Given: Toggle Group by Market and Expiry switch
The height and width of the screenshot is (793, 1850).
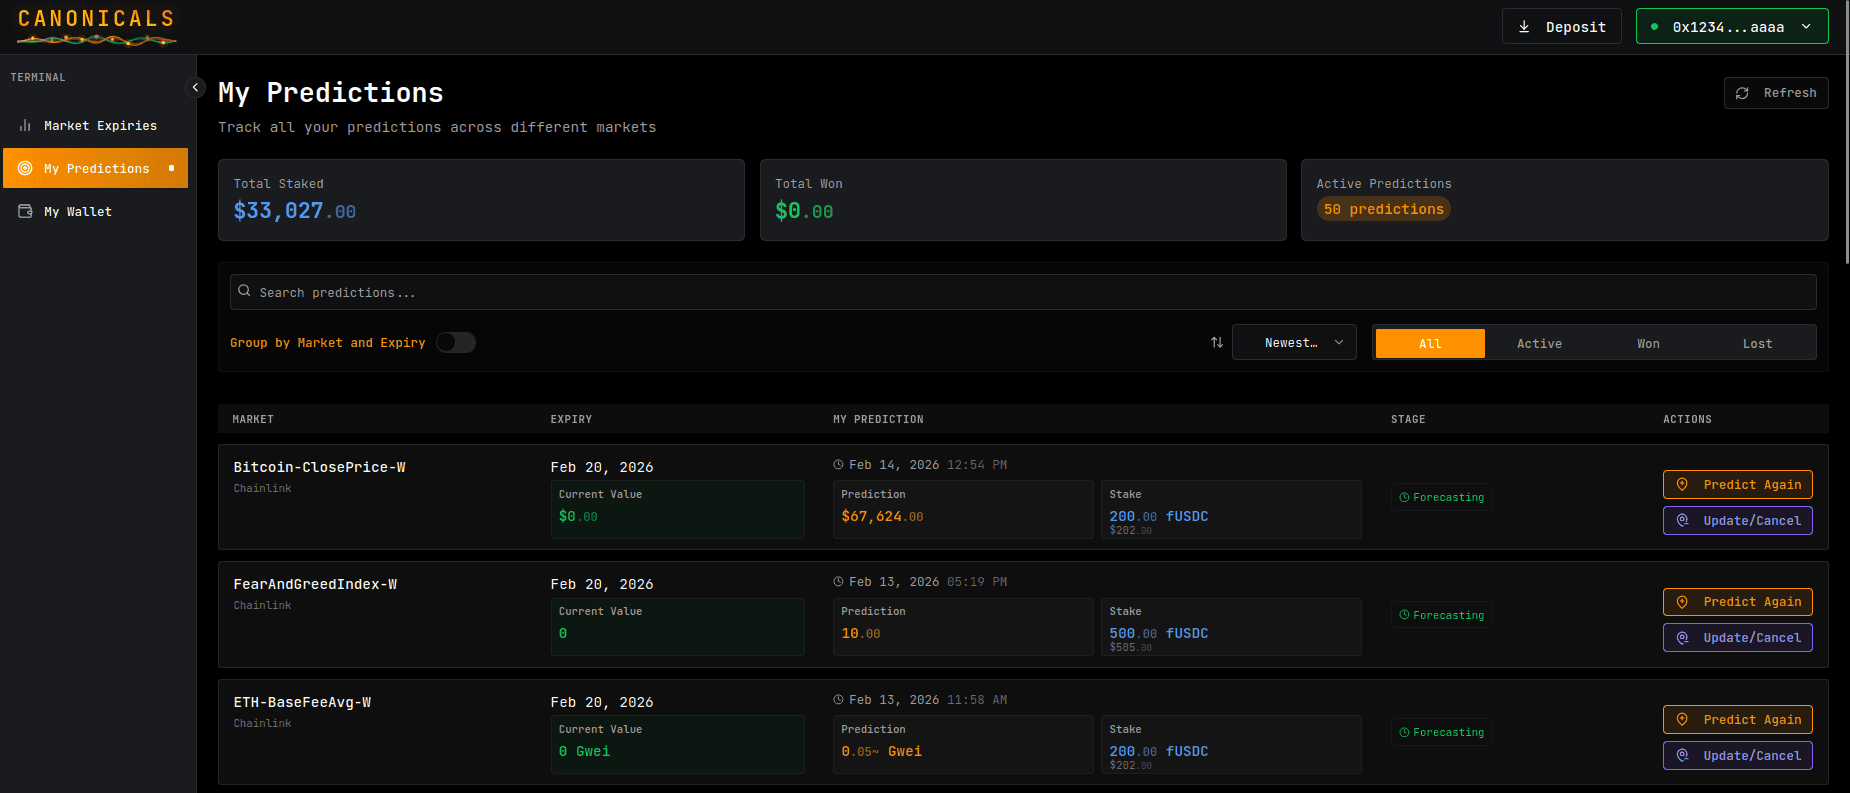Looking at the screenshot, I should pyautogui.click(x=455, y=343).
